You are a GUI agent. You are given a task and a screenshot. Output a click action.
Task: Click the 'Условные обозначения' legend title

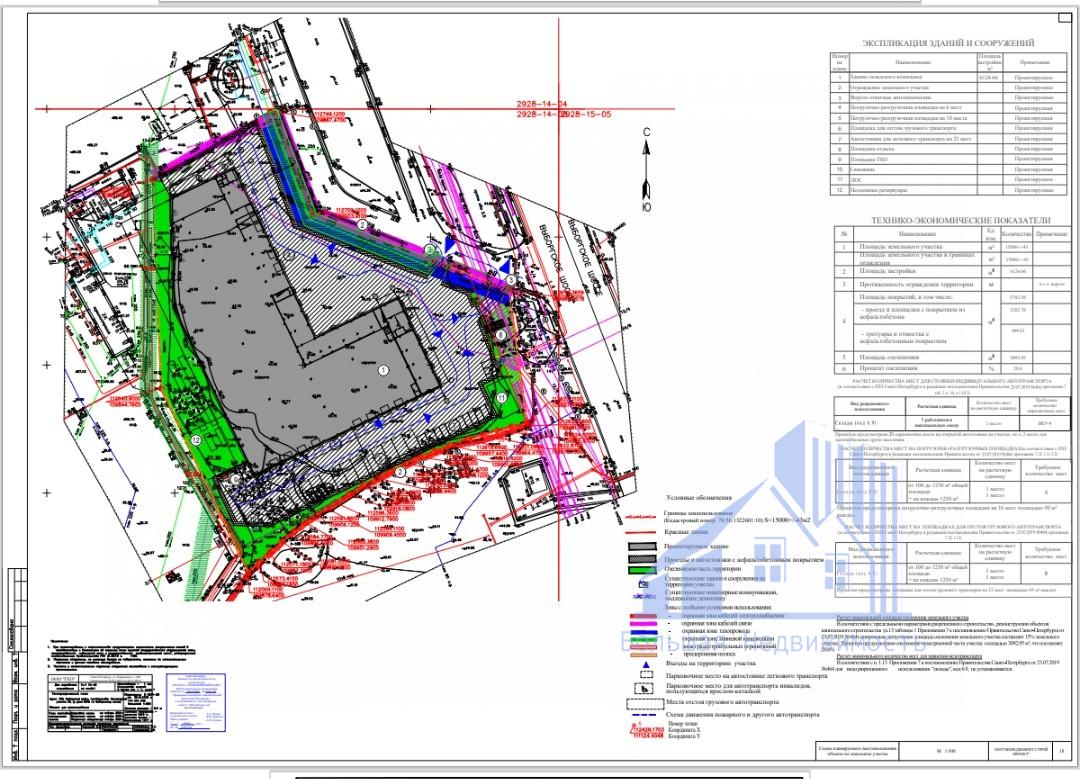tap(699, 497)
